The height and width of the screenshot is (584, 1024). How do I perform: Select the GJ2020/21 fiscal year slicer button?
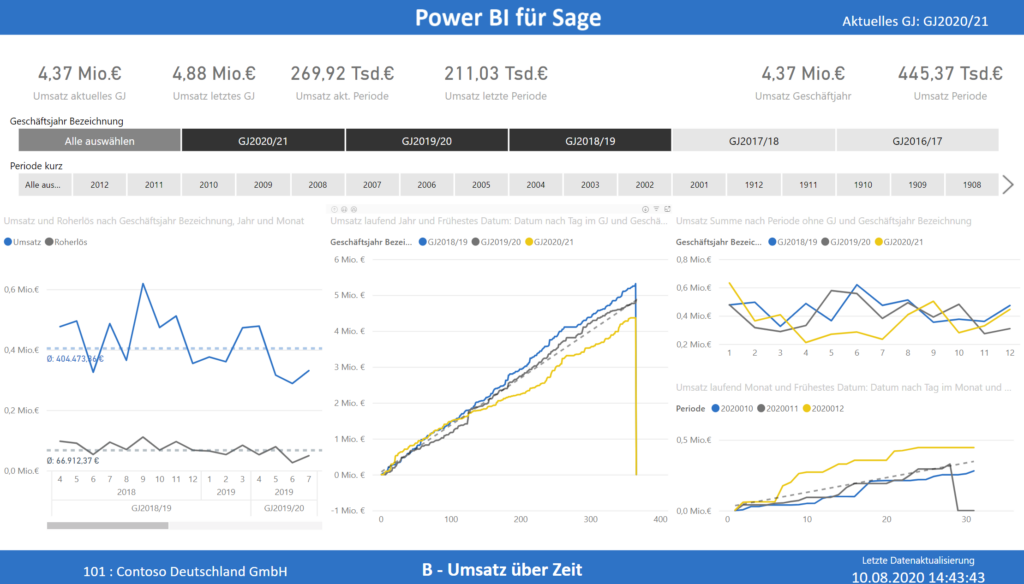tap(263, 140)
